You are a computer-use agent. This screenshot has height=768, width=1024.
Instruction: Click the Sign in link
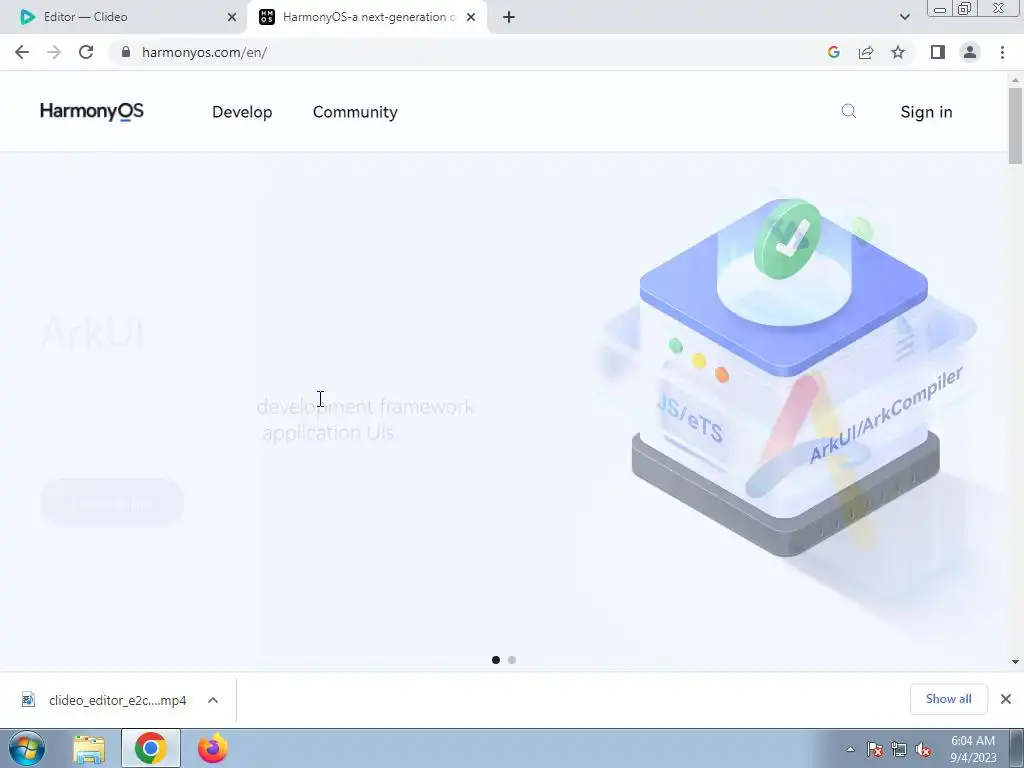(x=926, y=112)
